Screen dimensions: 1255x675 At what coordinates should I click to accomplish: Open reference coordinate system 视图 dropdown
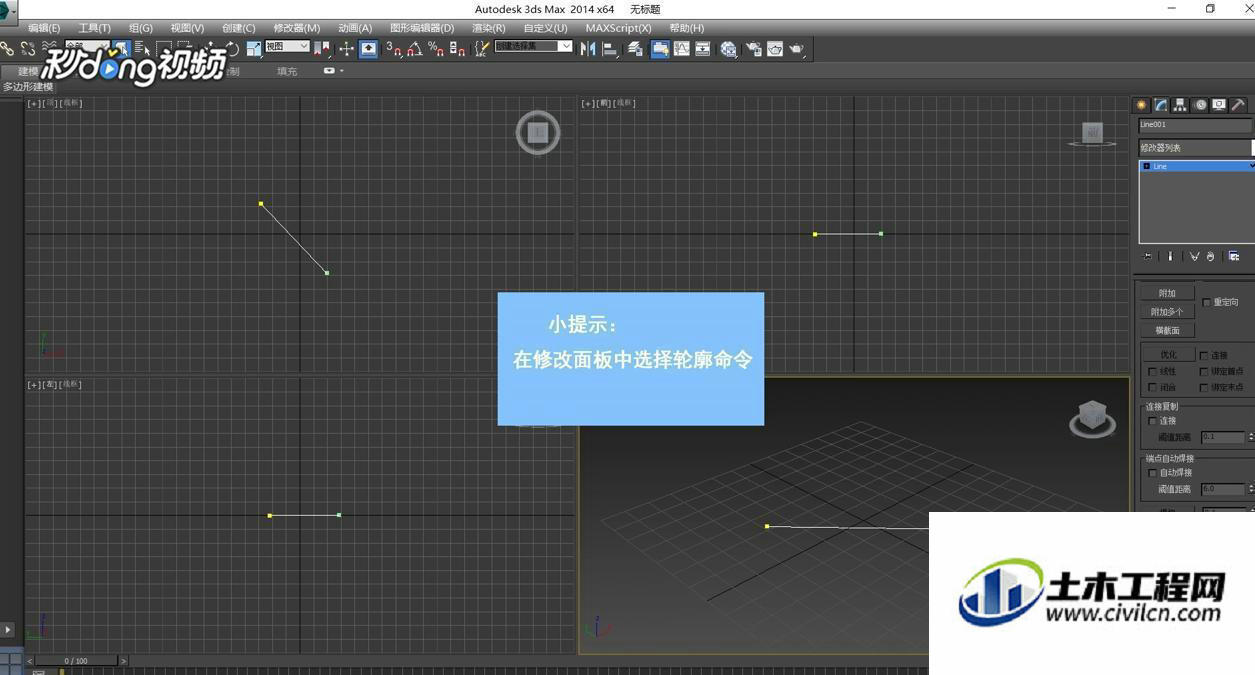pos(287,46)
